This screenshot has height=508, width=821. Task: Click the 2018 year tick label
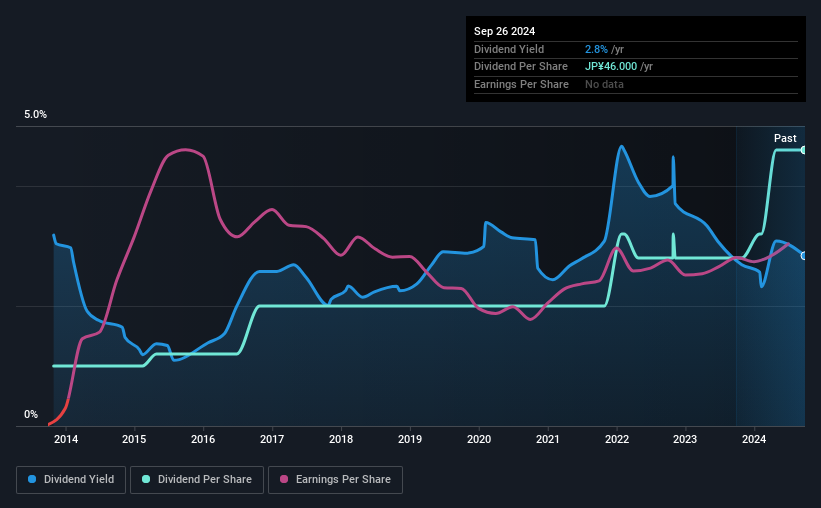341,439
